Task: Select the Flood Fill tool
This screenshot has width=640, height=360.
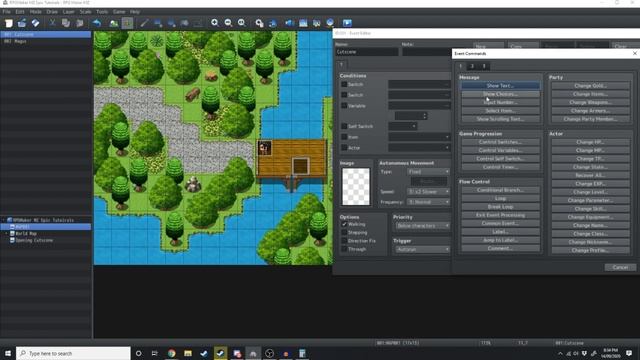Action: tap(185, 23)
